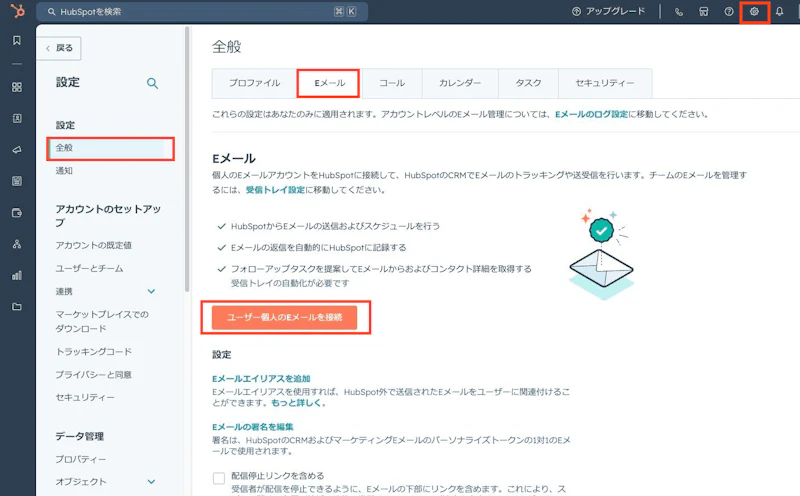Click the アップグレード upgrade button

608,11
